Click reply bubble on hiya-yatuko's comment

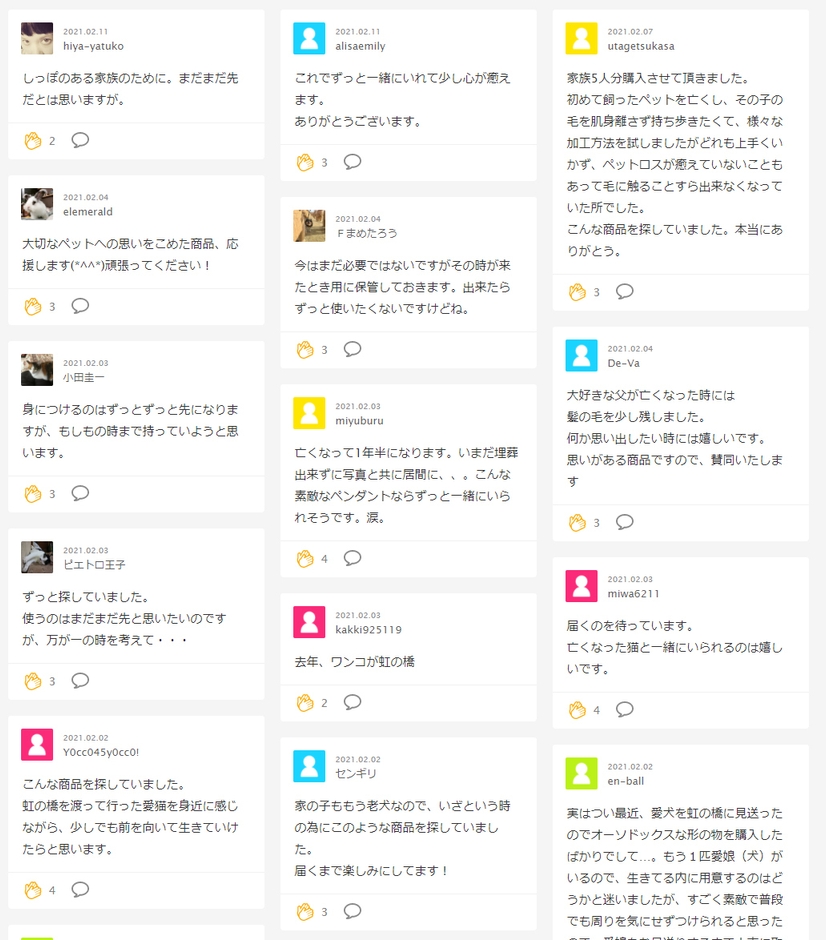tap(80, 140)
